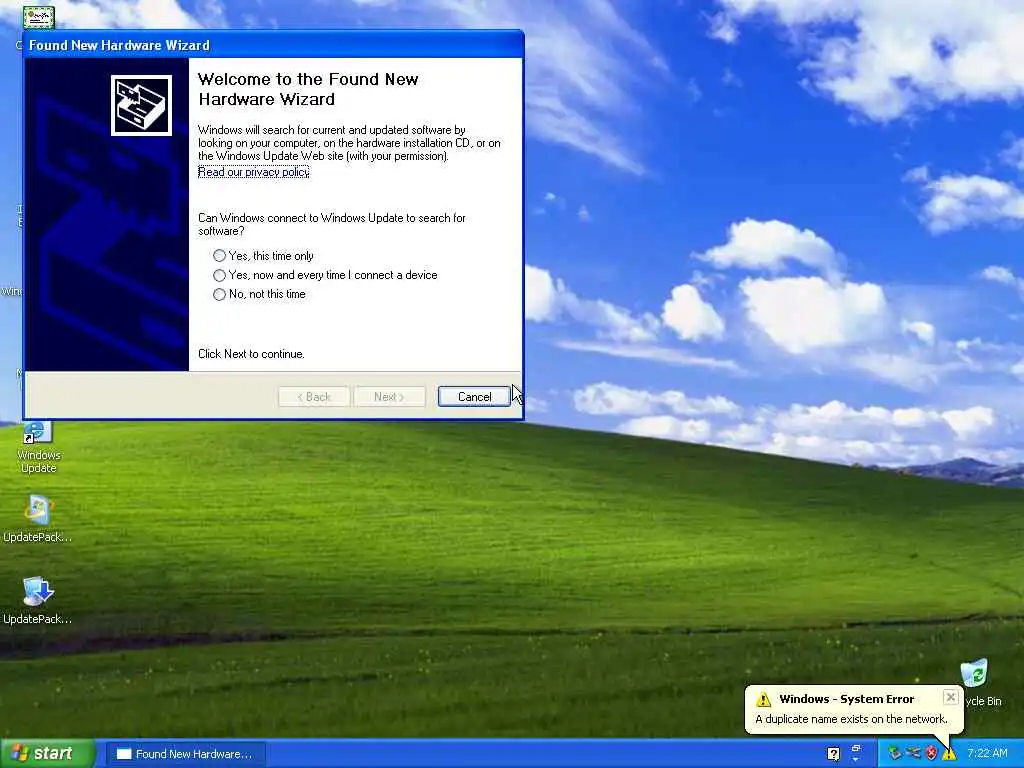
Task: Click the warning icon in error balloon
Action: [763, 699]
